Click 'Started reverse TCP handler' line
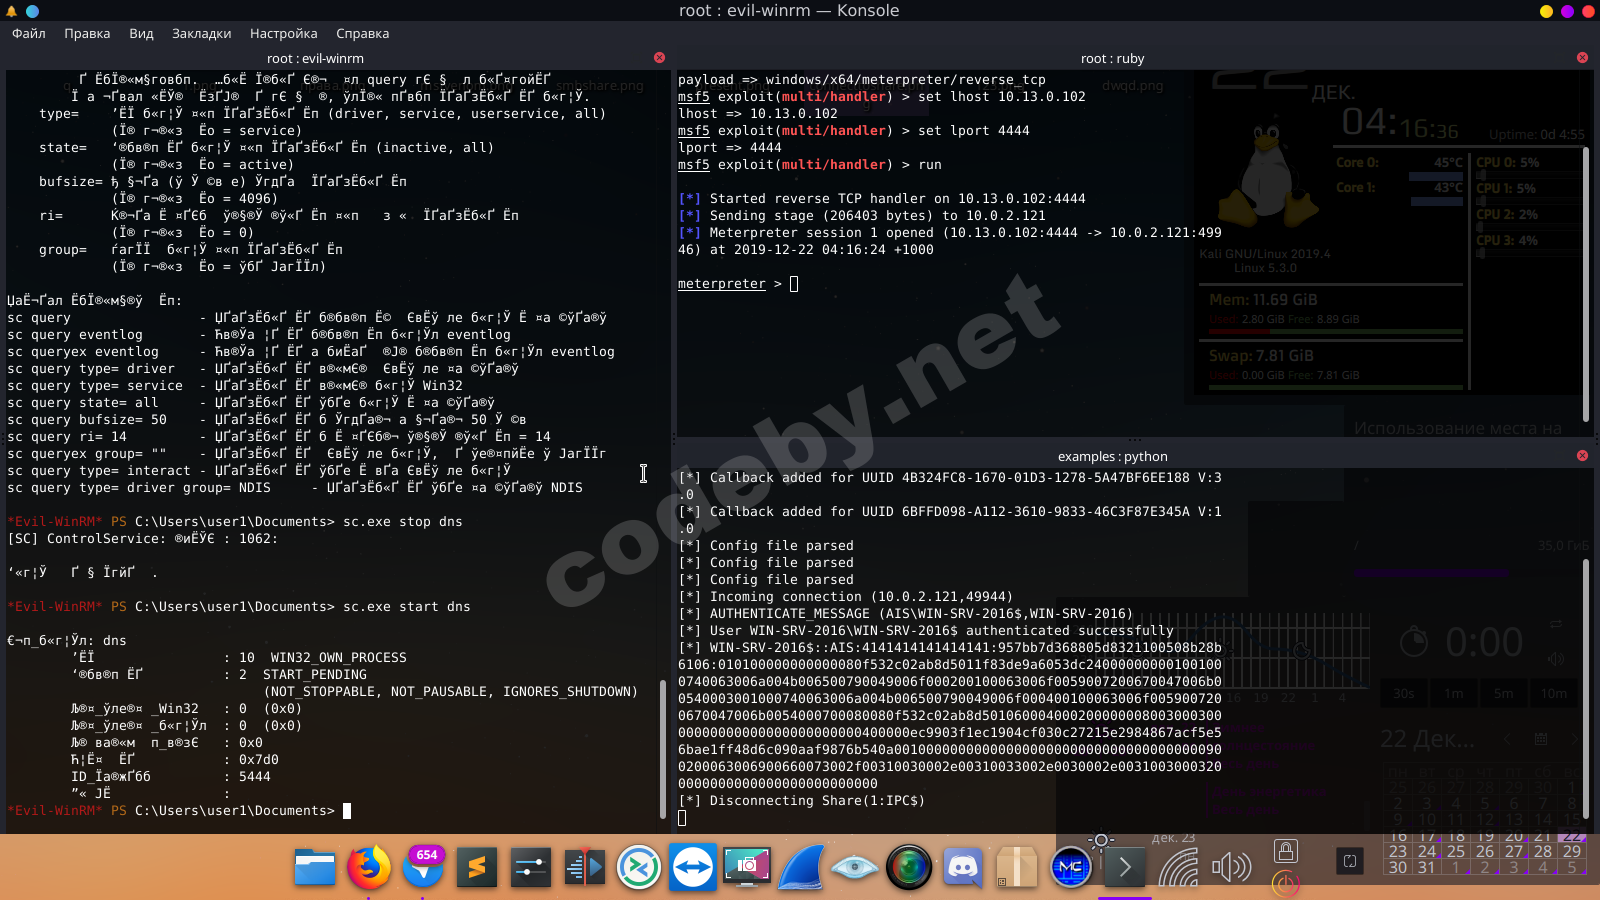1600x900 pixels. [882, 199]
